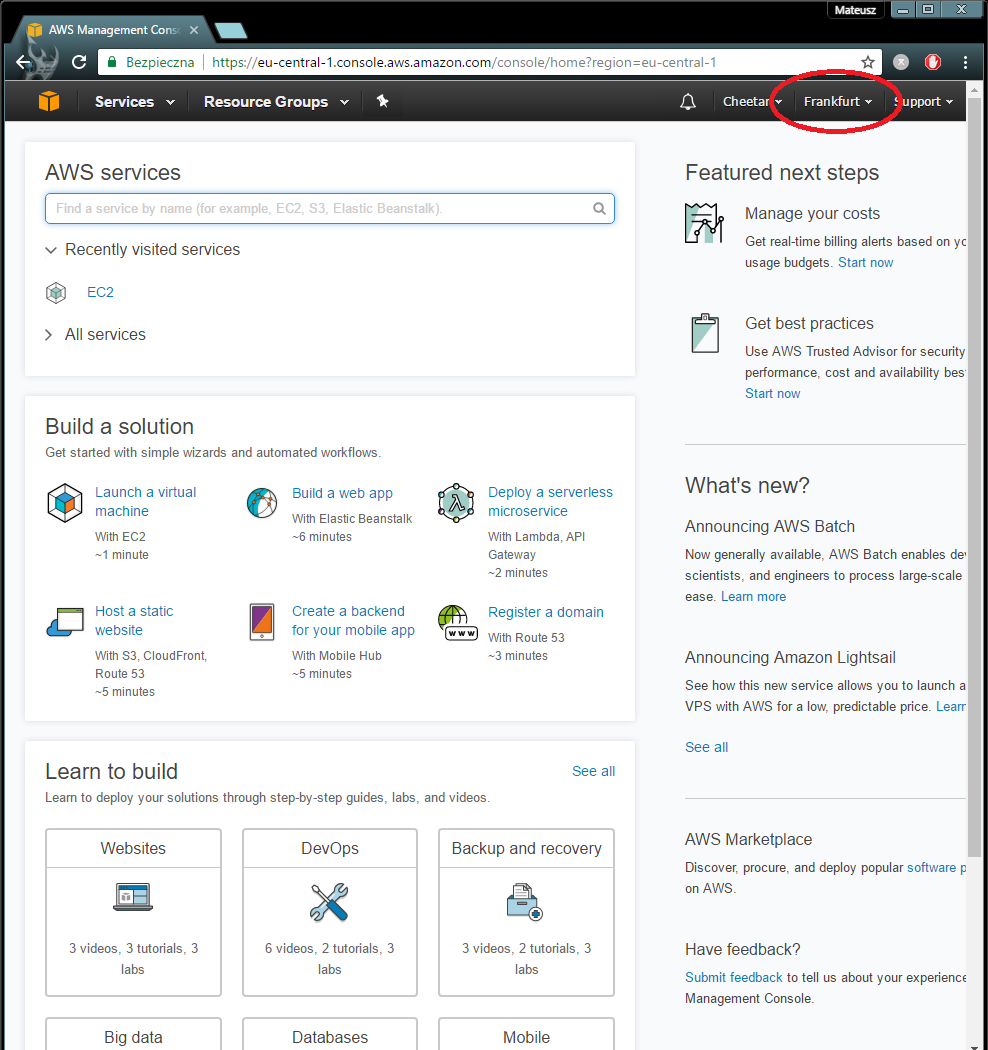Click the Websites laptop icon
Screen dimensions: 988x1050
click(x=133, y=897)
